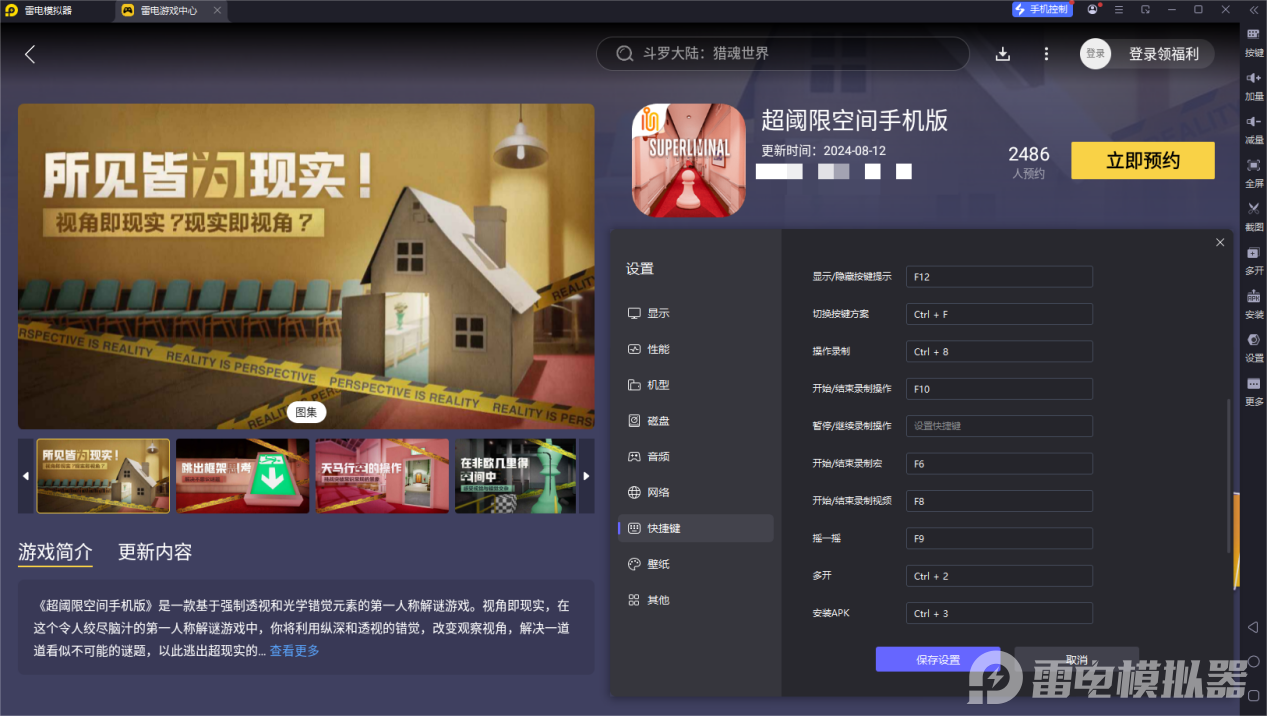The height and width of the screenshot is (716, 1267).
Task: Open 磁盘 settings section
Action: (696, 421)
